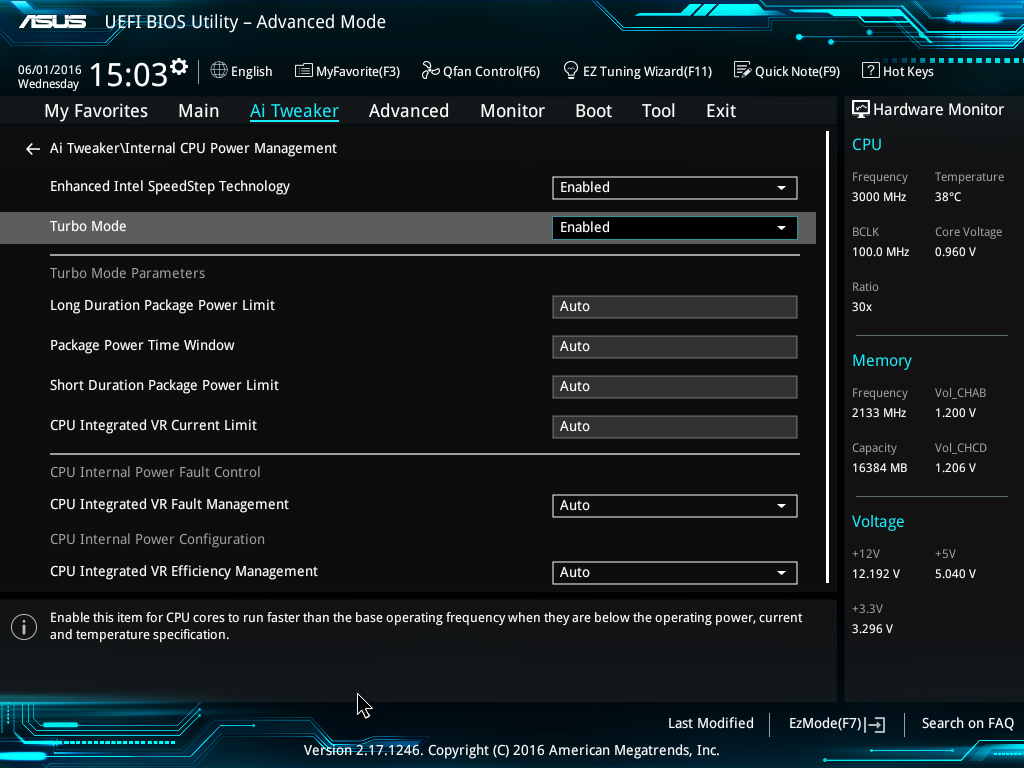The height and width of the screenshot is (768, 1024).
Task: Click +12V reading 12.192 V
Action: point(875,574)
